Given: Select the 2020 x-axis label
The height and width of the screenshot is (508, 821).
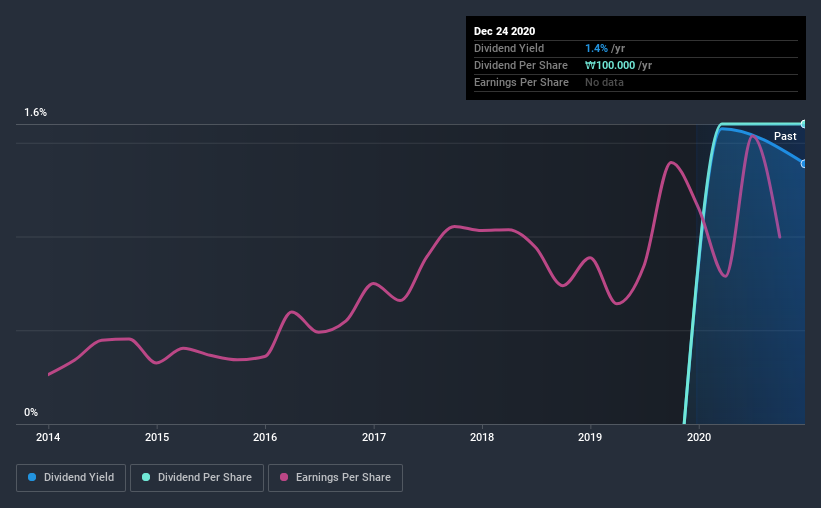Looking at the screenshot, I should pyautogui.click(x=698, y=437).
